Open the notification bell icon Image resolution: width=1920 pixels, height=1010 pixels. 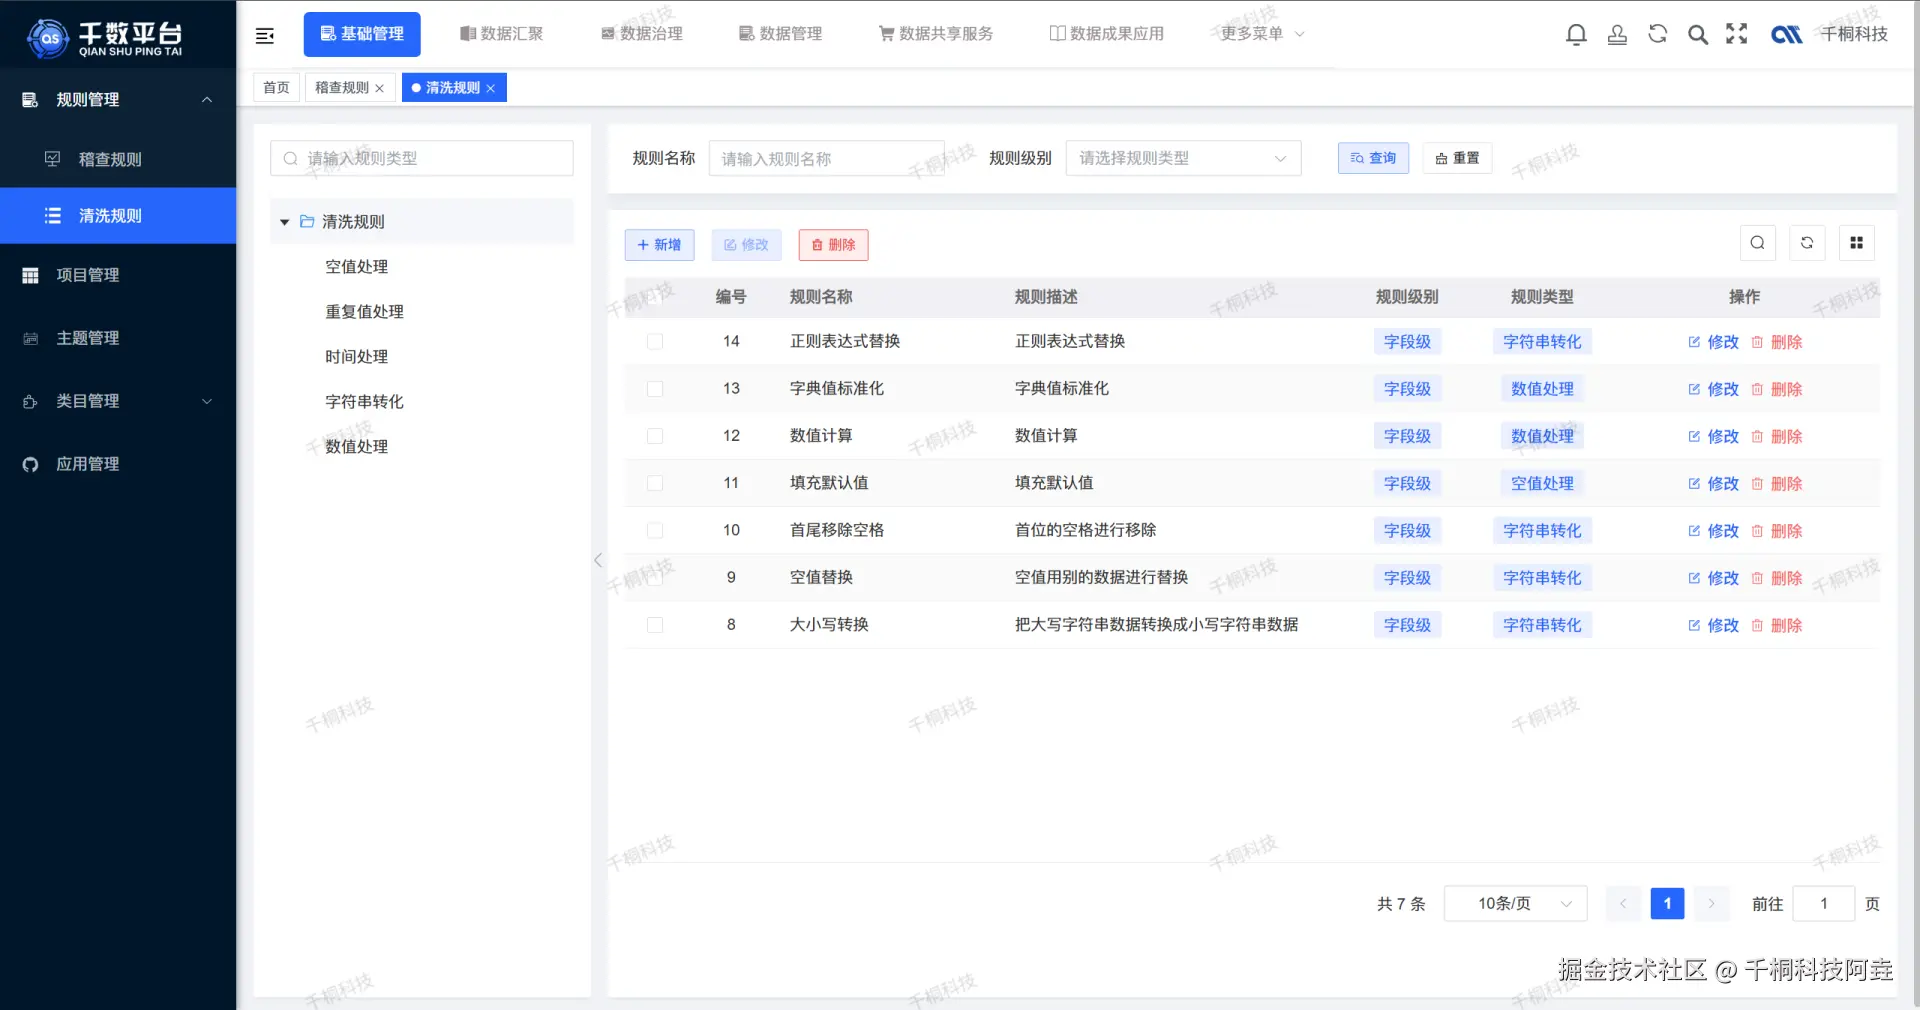pos(1576,34)
